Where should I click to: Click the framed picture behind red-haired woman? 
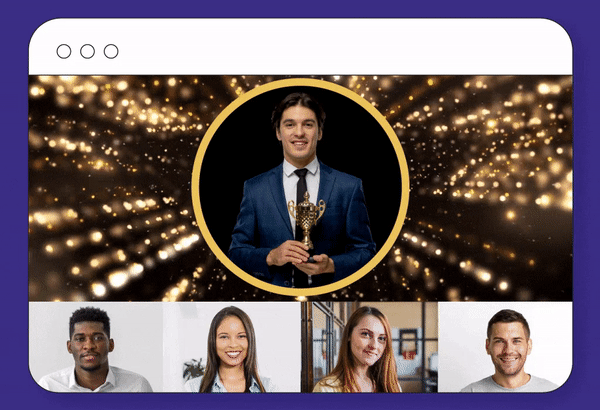point(408,341)
